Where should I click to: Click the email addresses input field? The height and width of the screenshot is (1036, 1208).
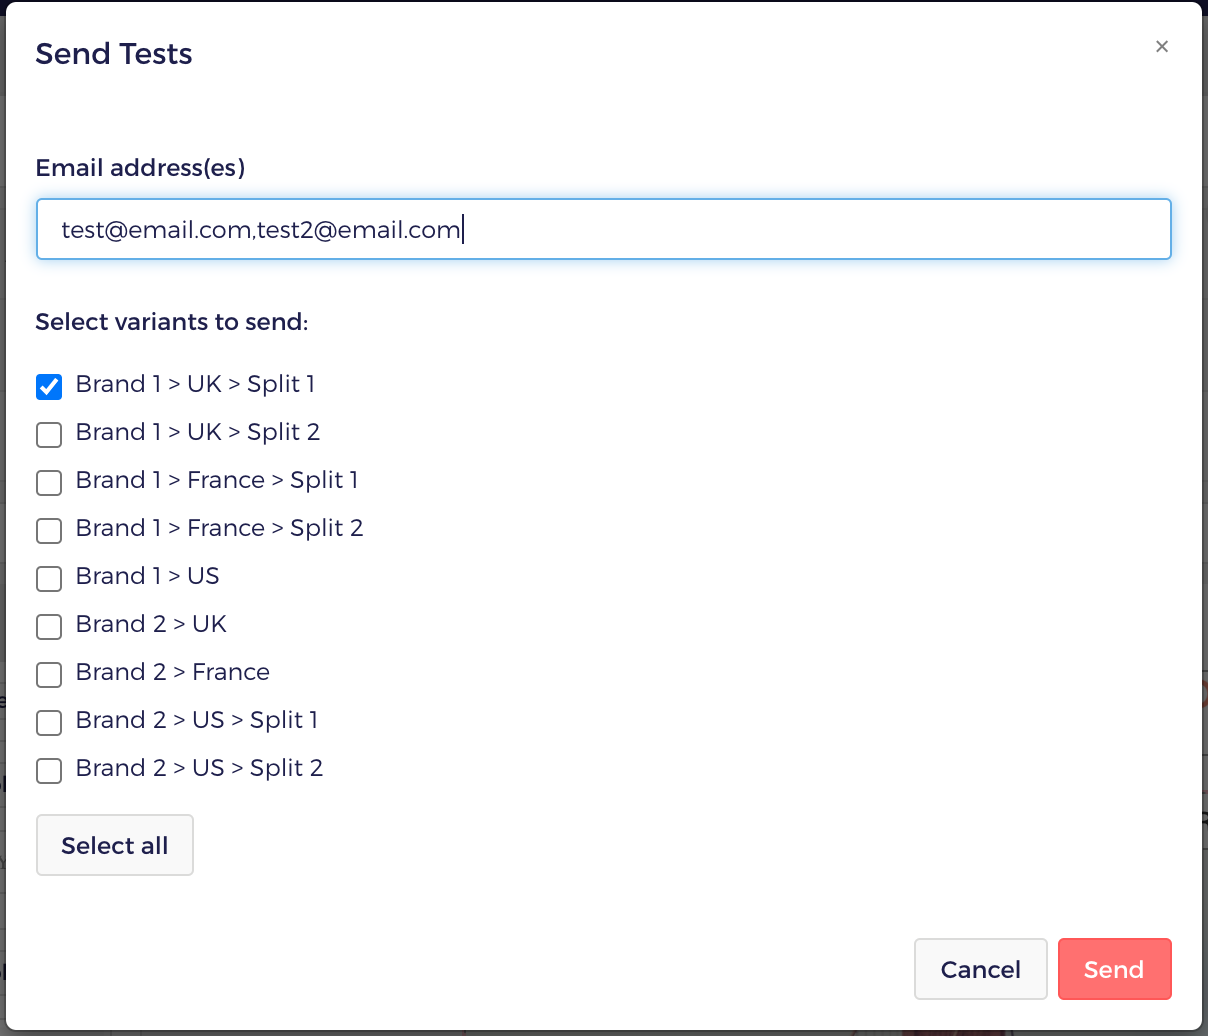pyautogui.click(x=603, y=229)
